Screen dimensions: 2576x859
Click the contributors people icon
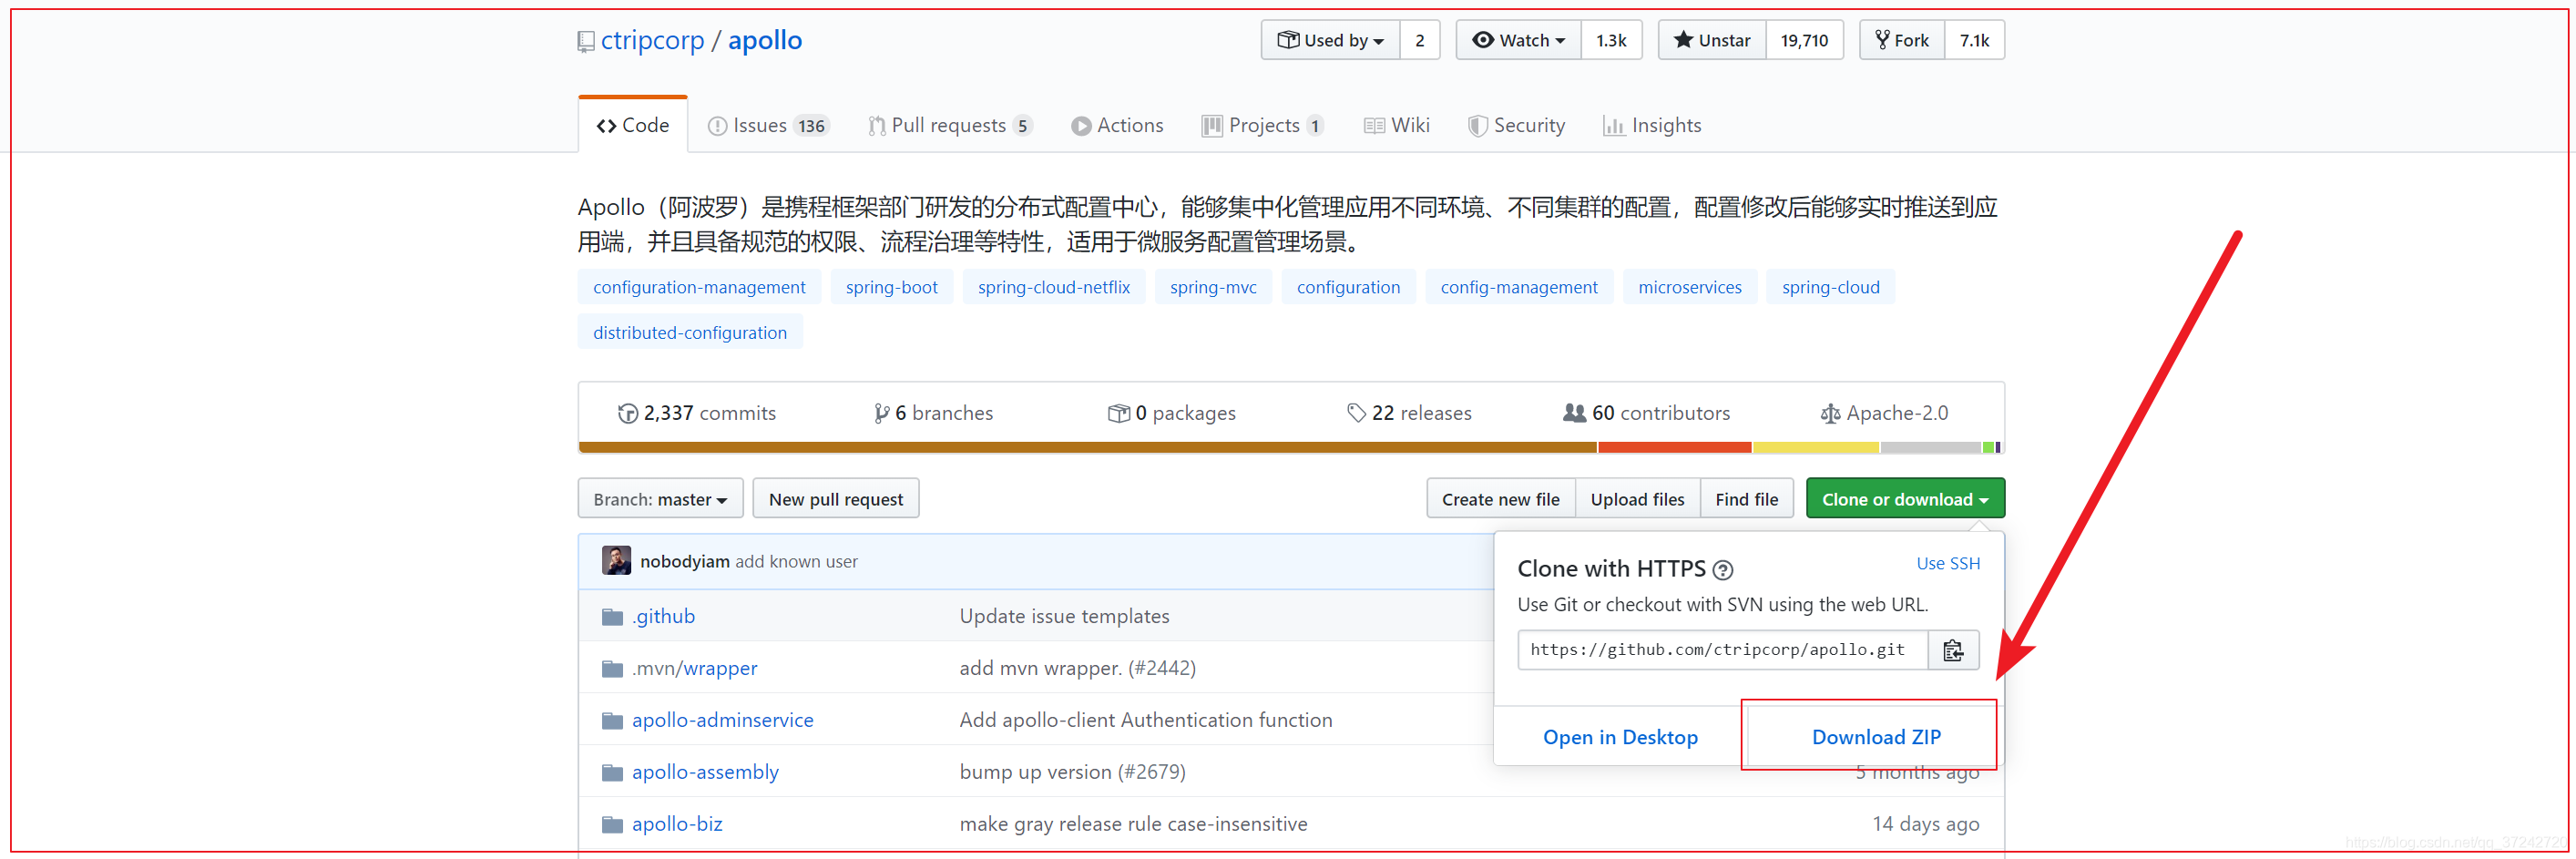(1574, 413)
